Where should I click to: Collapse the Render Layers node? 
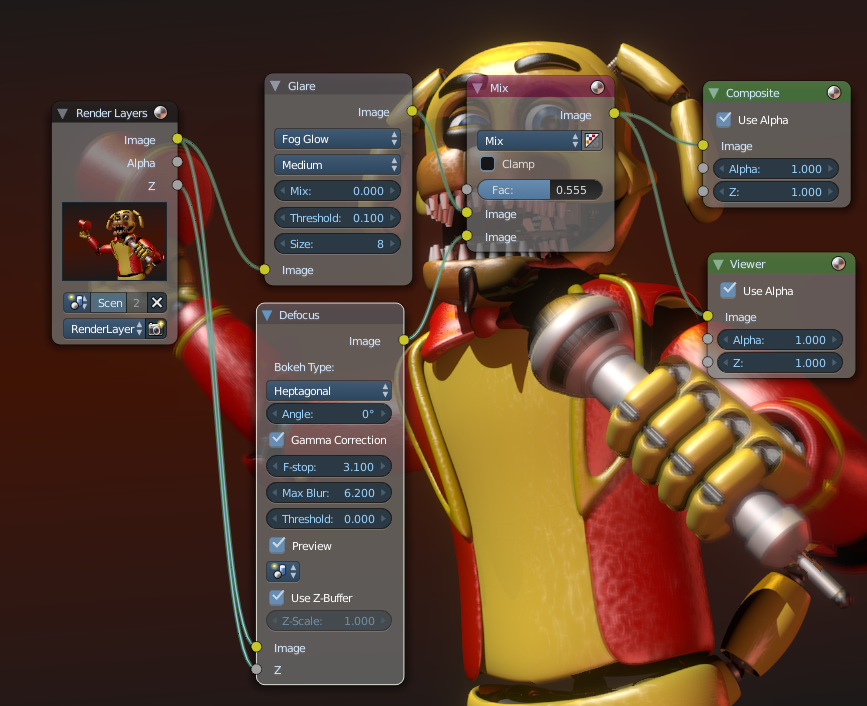[x=62, y=113]
